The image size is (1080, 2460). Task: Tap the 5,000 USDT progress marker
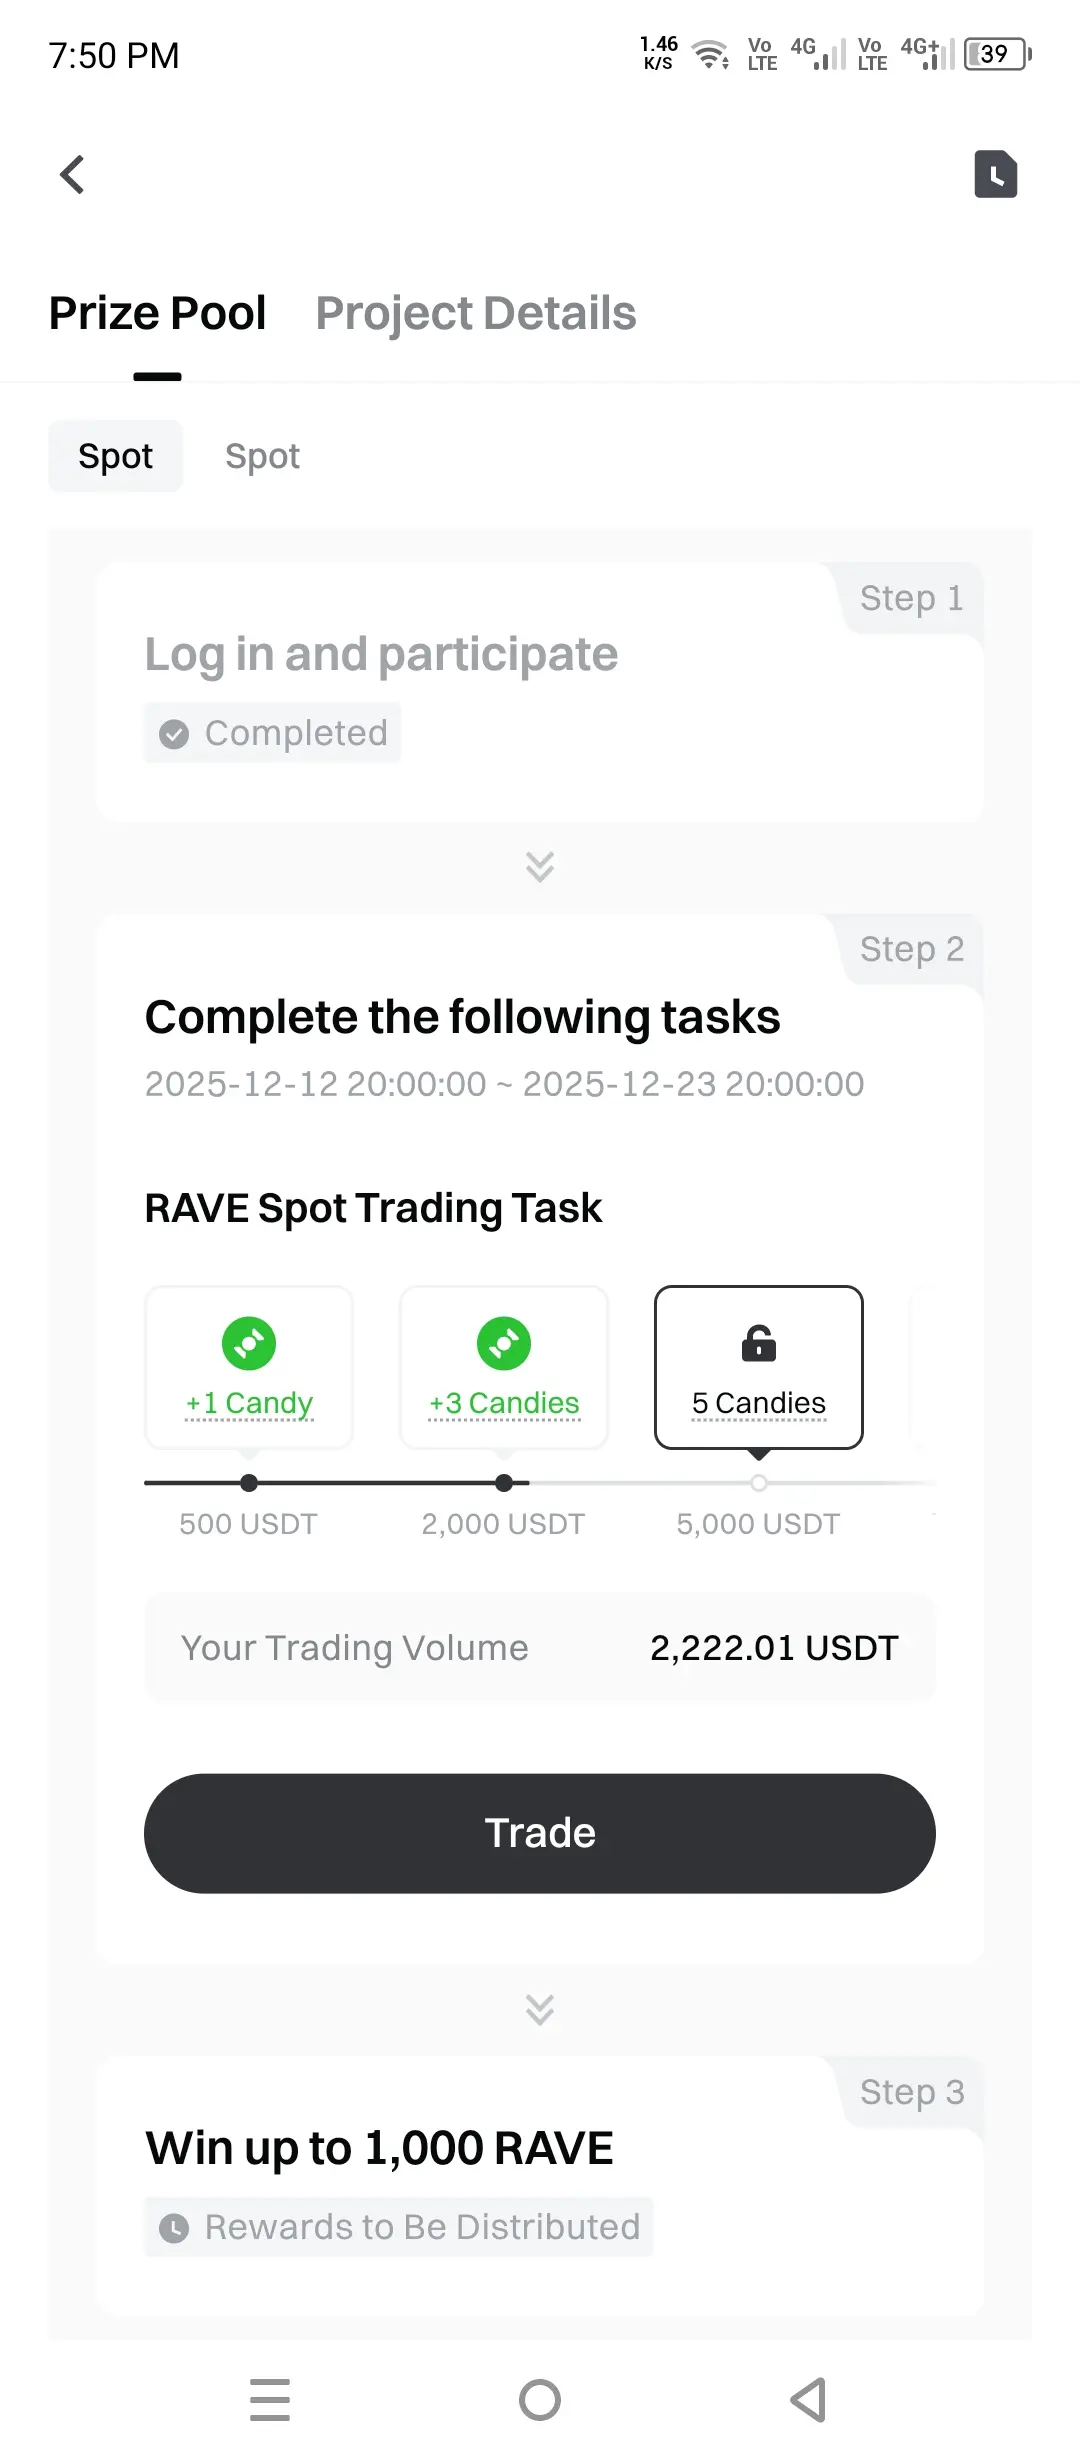pyautogui.click(x=759, y=1483)
